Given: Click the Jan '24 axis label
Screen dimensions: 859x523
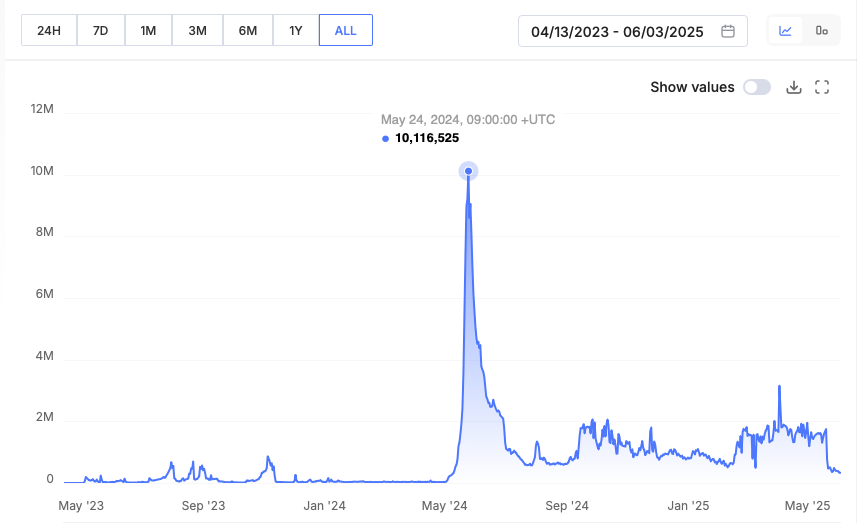Looking at the screenshot, I should (x=324, y=505).
